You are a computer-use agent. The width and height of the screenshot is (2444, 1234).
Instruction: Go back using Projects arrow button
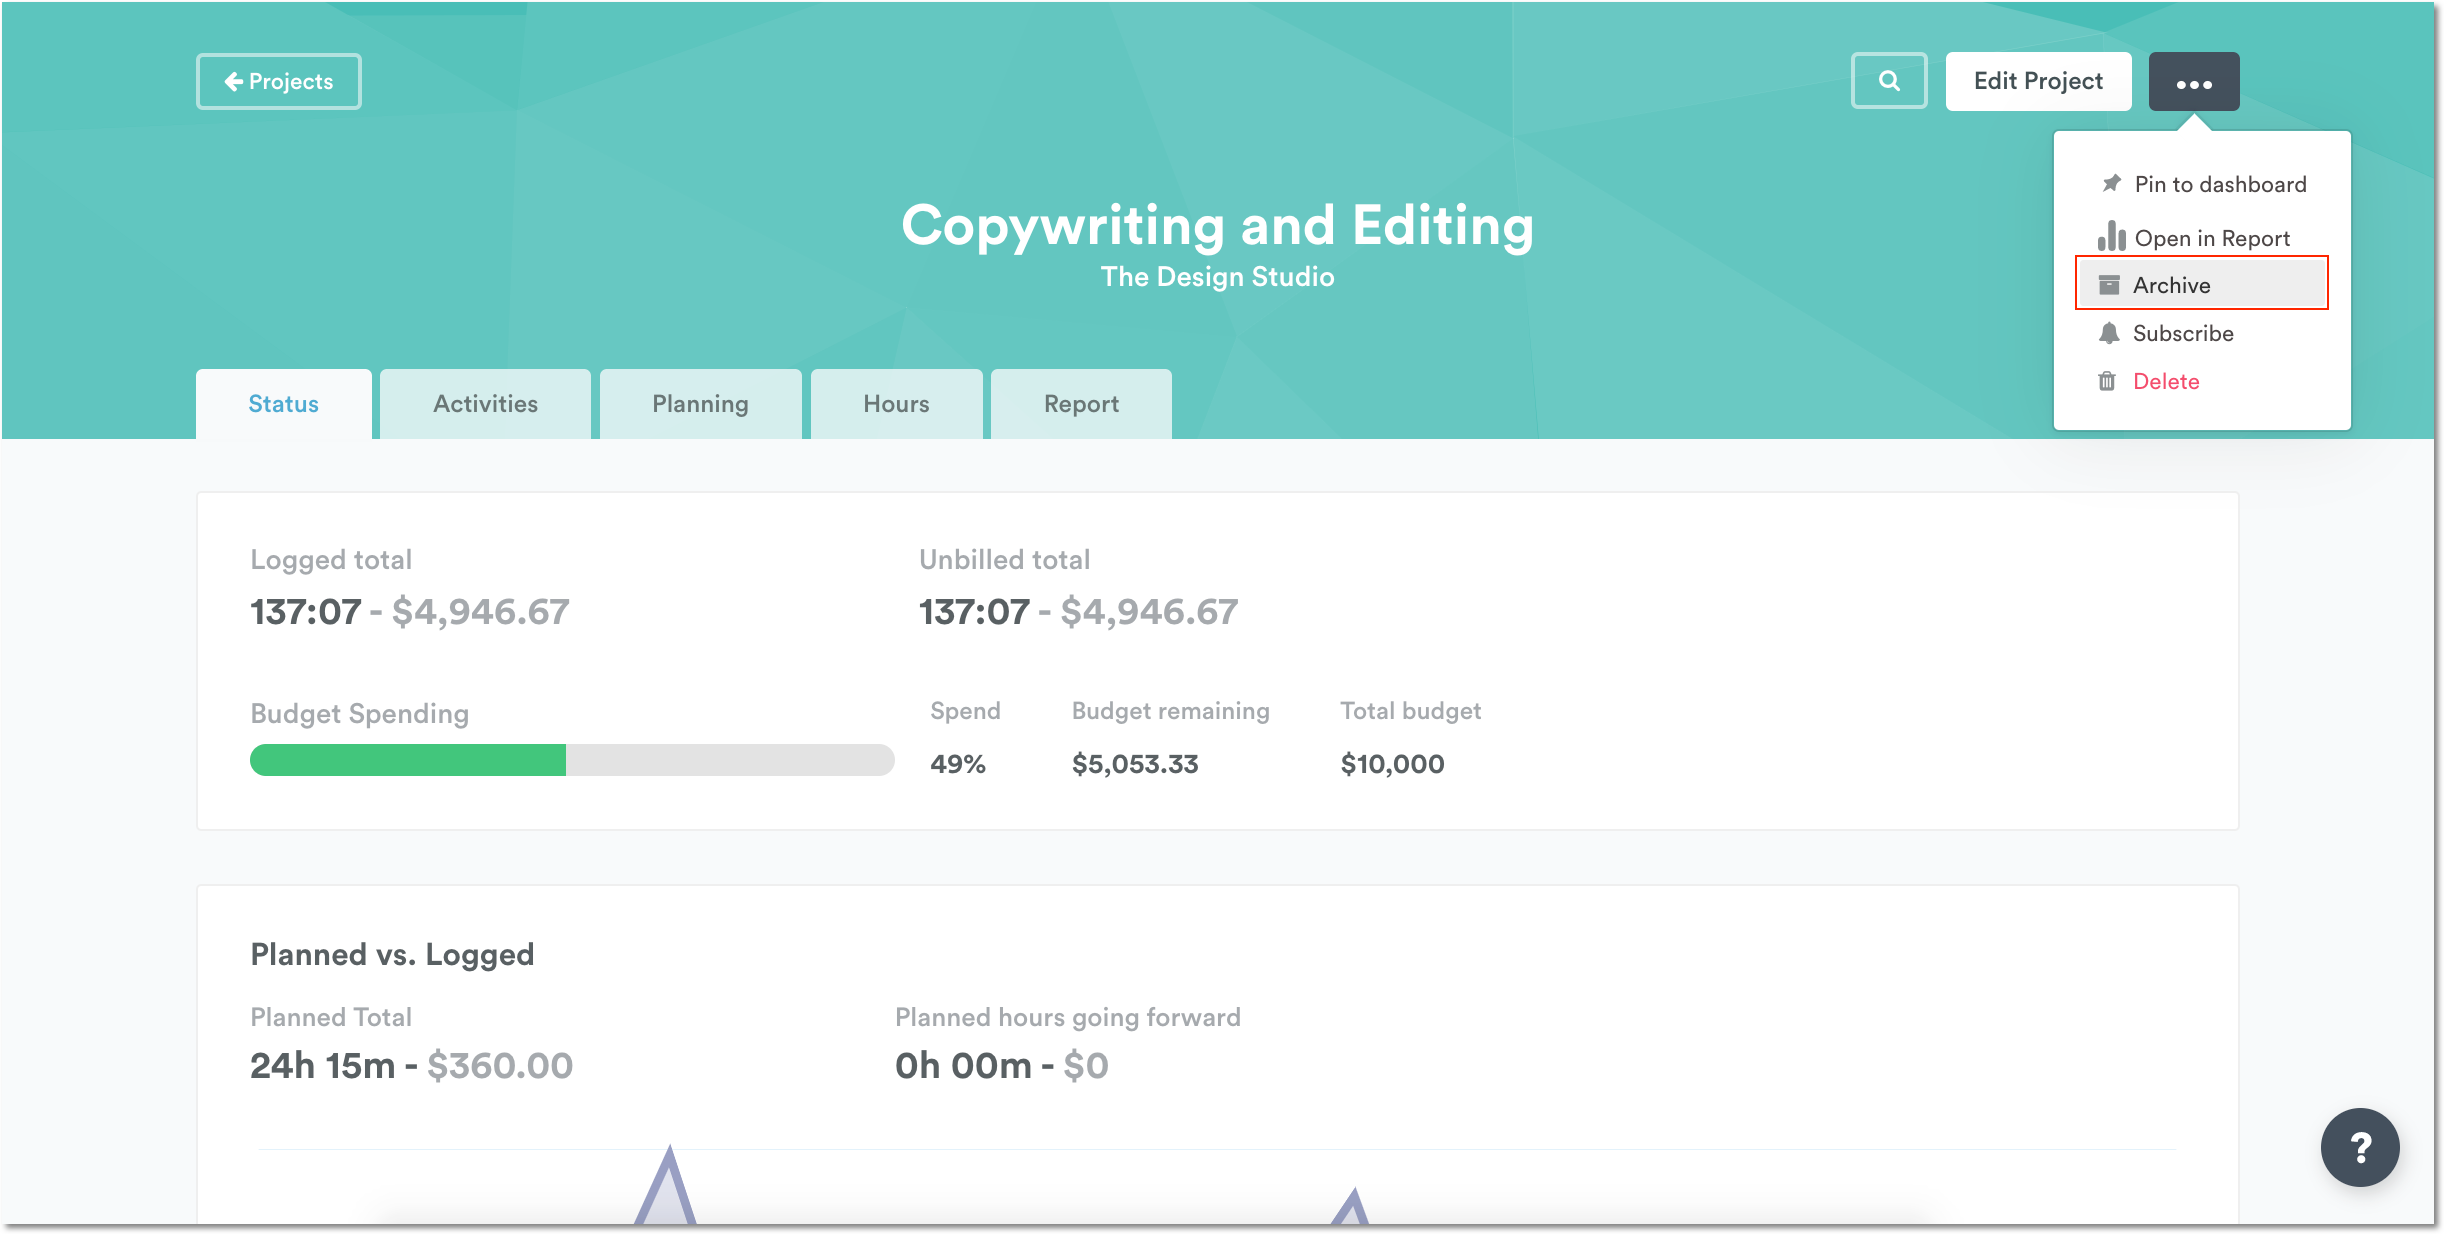279,82
